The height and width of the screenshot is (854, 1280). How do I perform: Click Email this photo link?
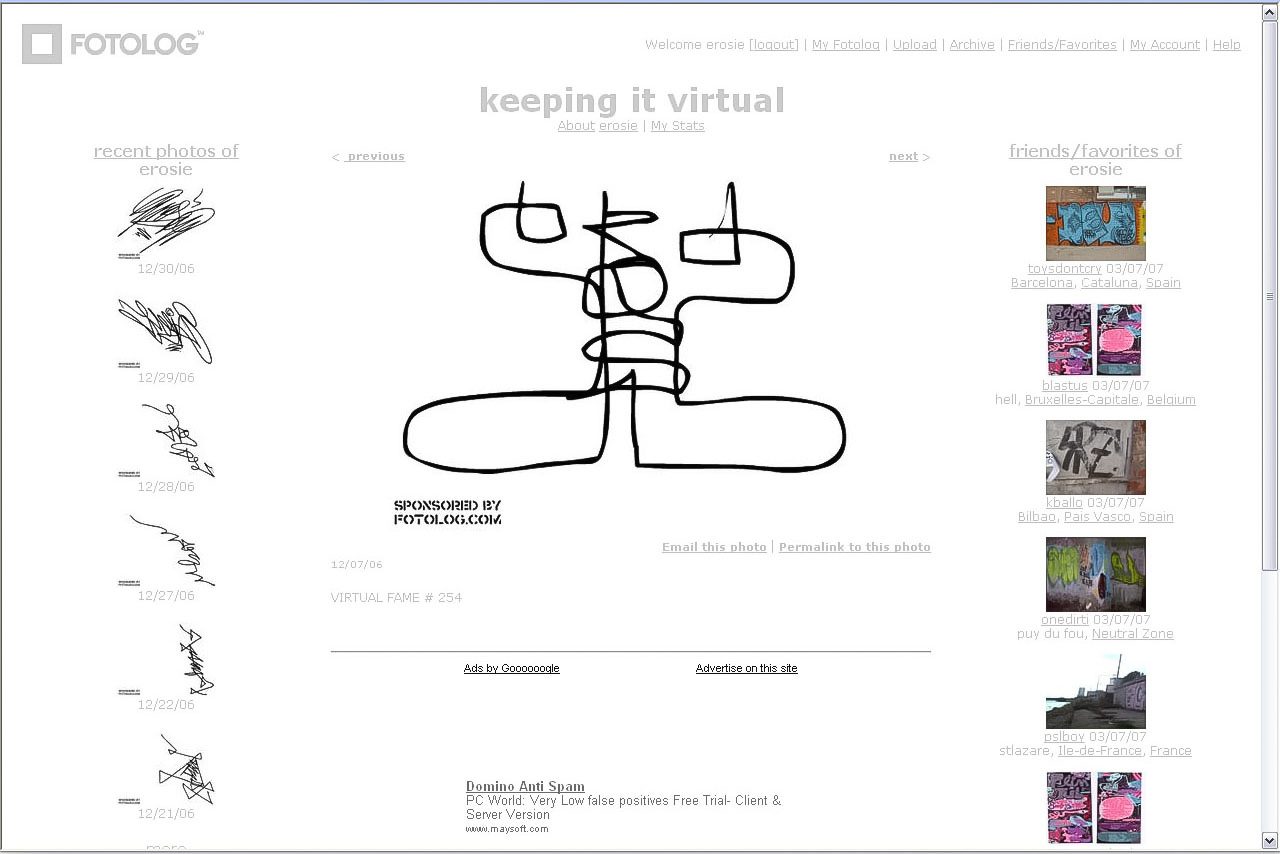(x=714, y=547)
